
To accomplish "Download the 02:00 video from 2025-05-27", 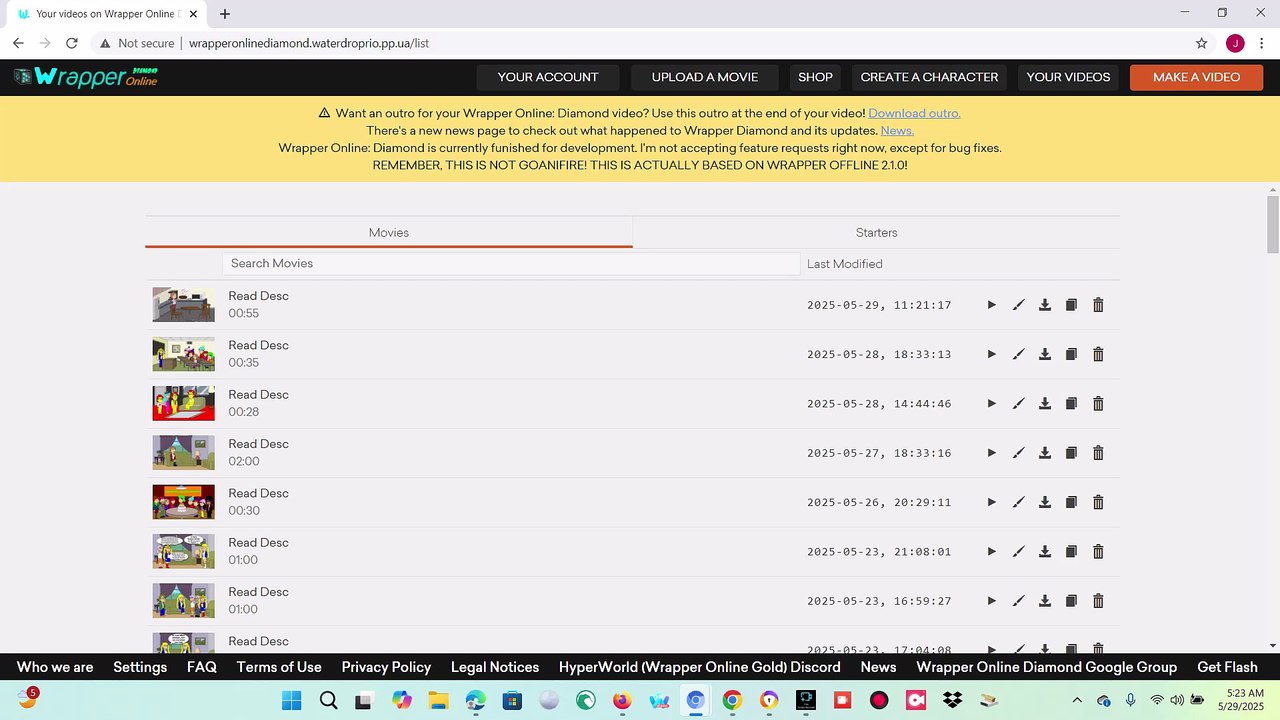I will click(x=1045, y=453).
